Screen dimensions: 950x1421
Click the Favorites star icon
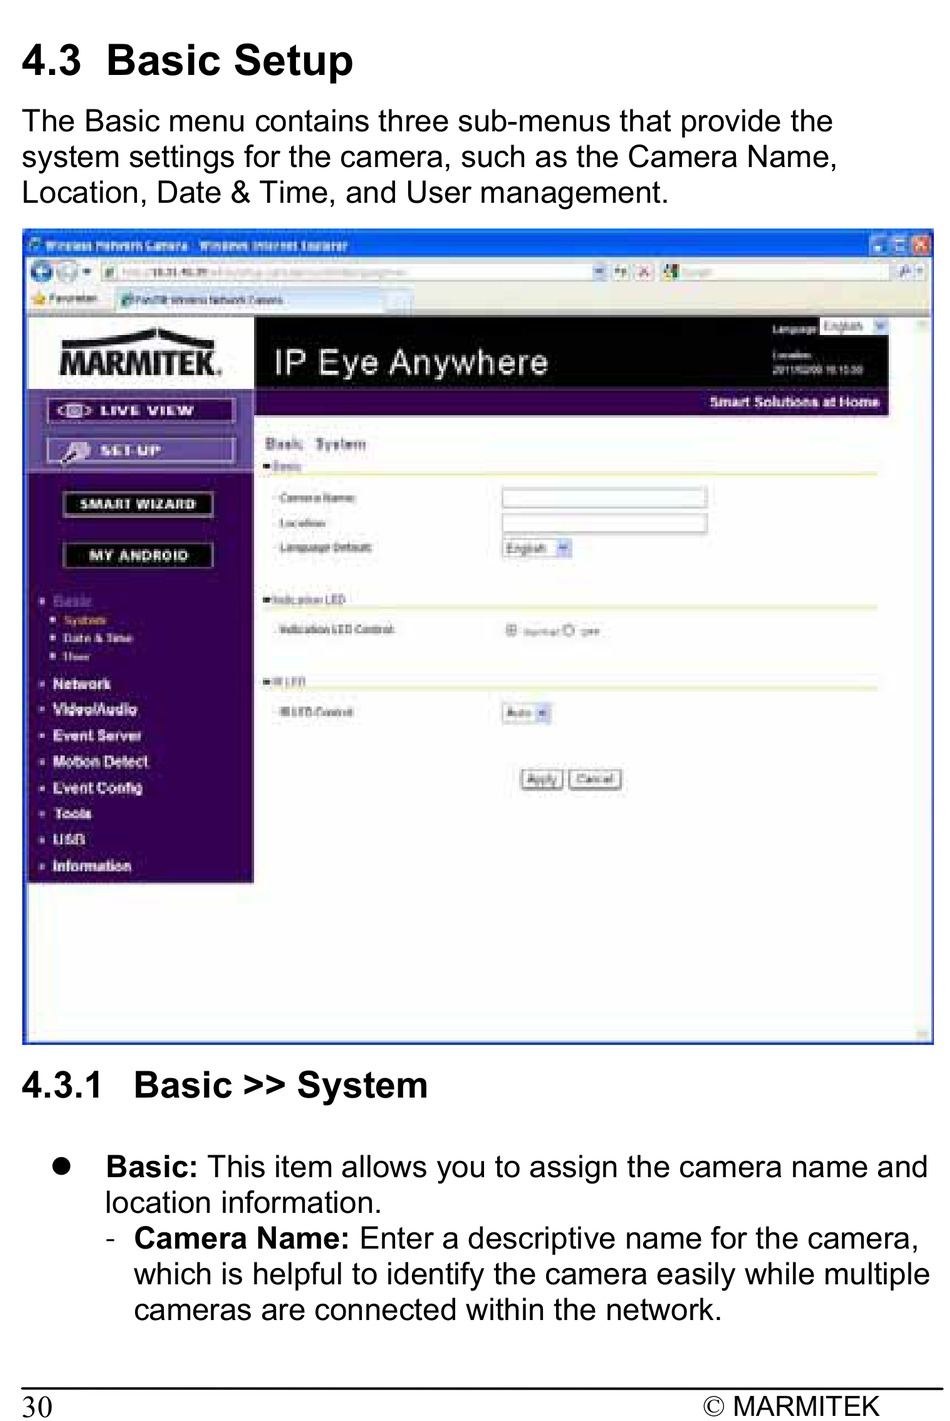40,298
